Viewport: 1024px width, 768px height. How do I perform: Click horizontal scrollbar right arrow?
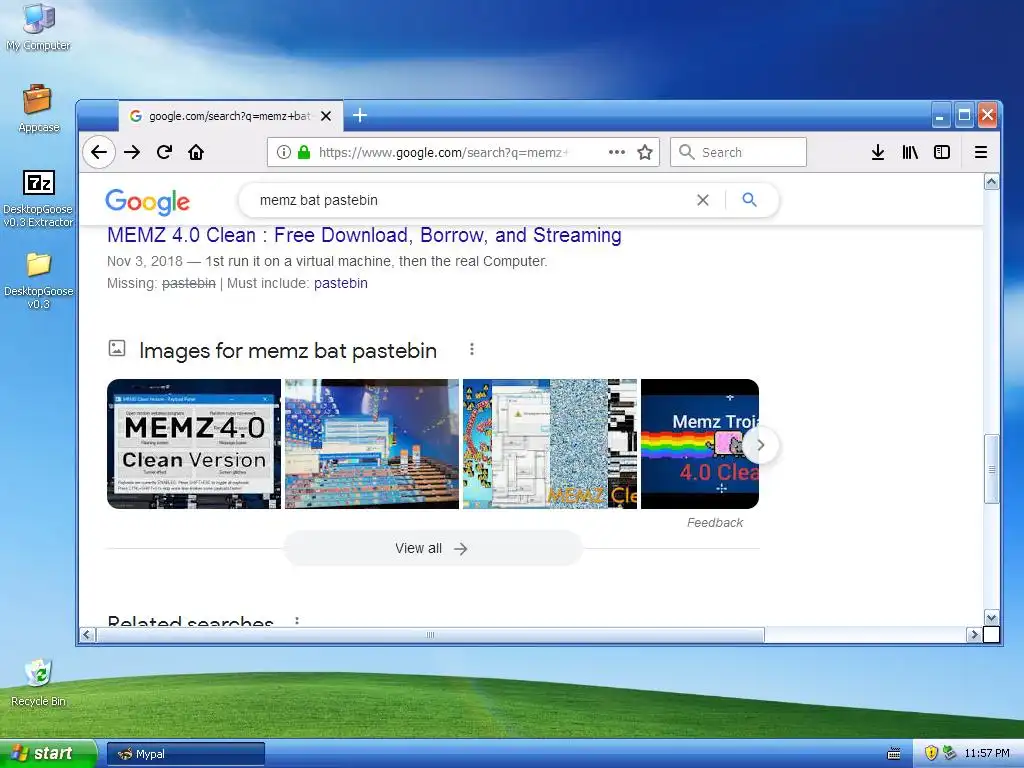coord(974,634)
